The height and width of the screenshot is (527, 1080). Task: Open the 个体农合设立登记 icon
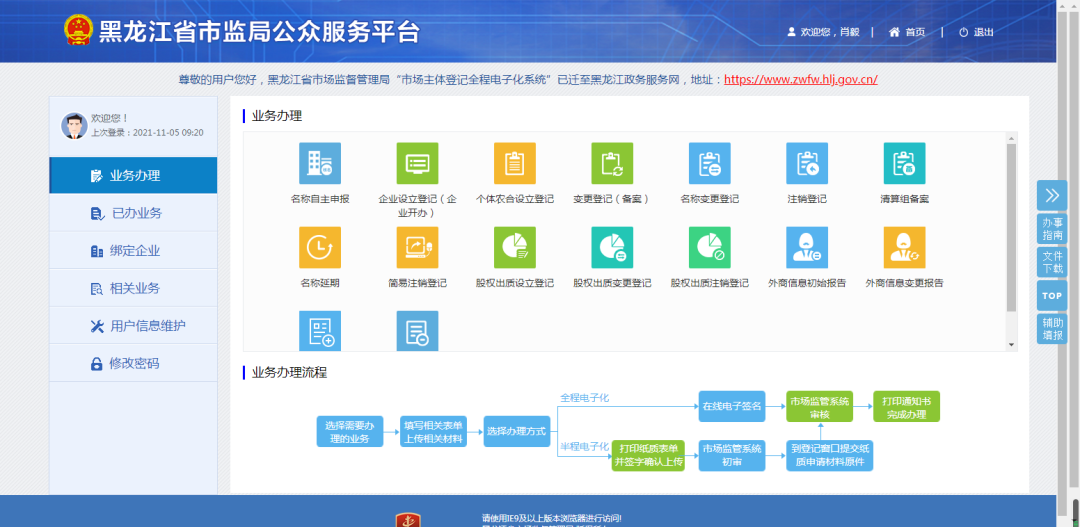(515, 163)
